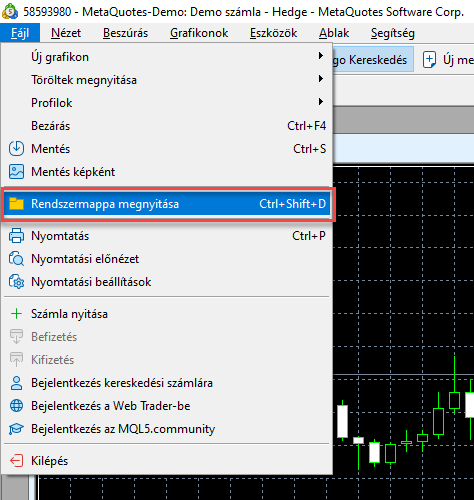474x500 pixels.
Task: Click the green plus icon for Számla nyitása
Action: (x=16, y=314)
